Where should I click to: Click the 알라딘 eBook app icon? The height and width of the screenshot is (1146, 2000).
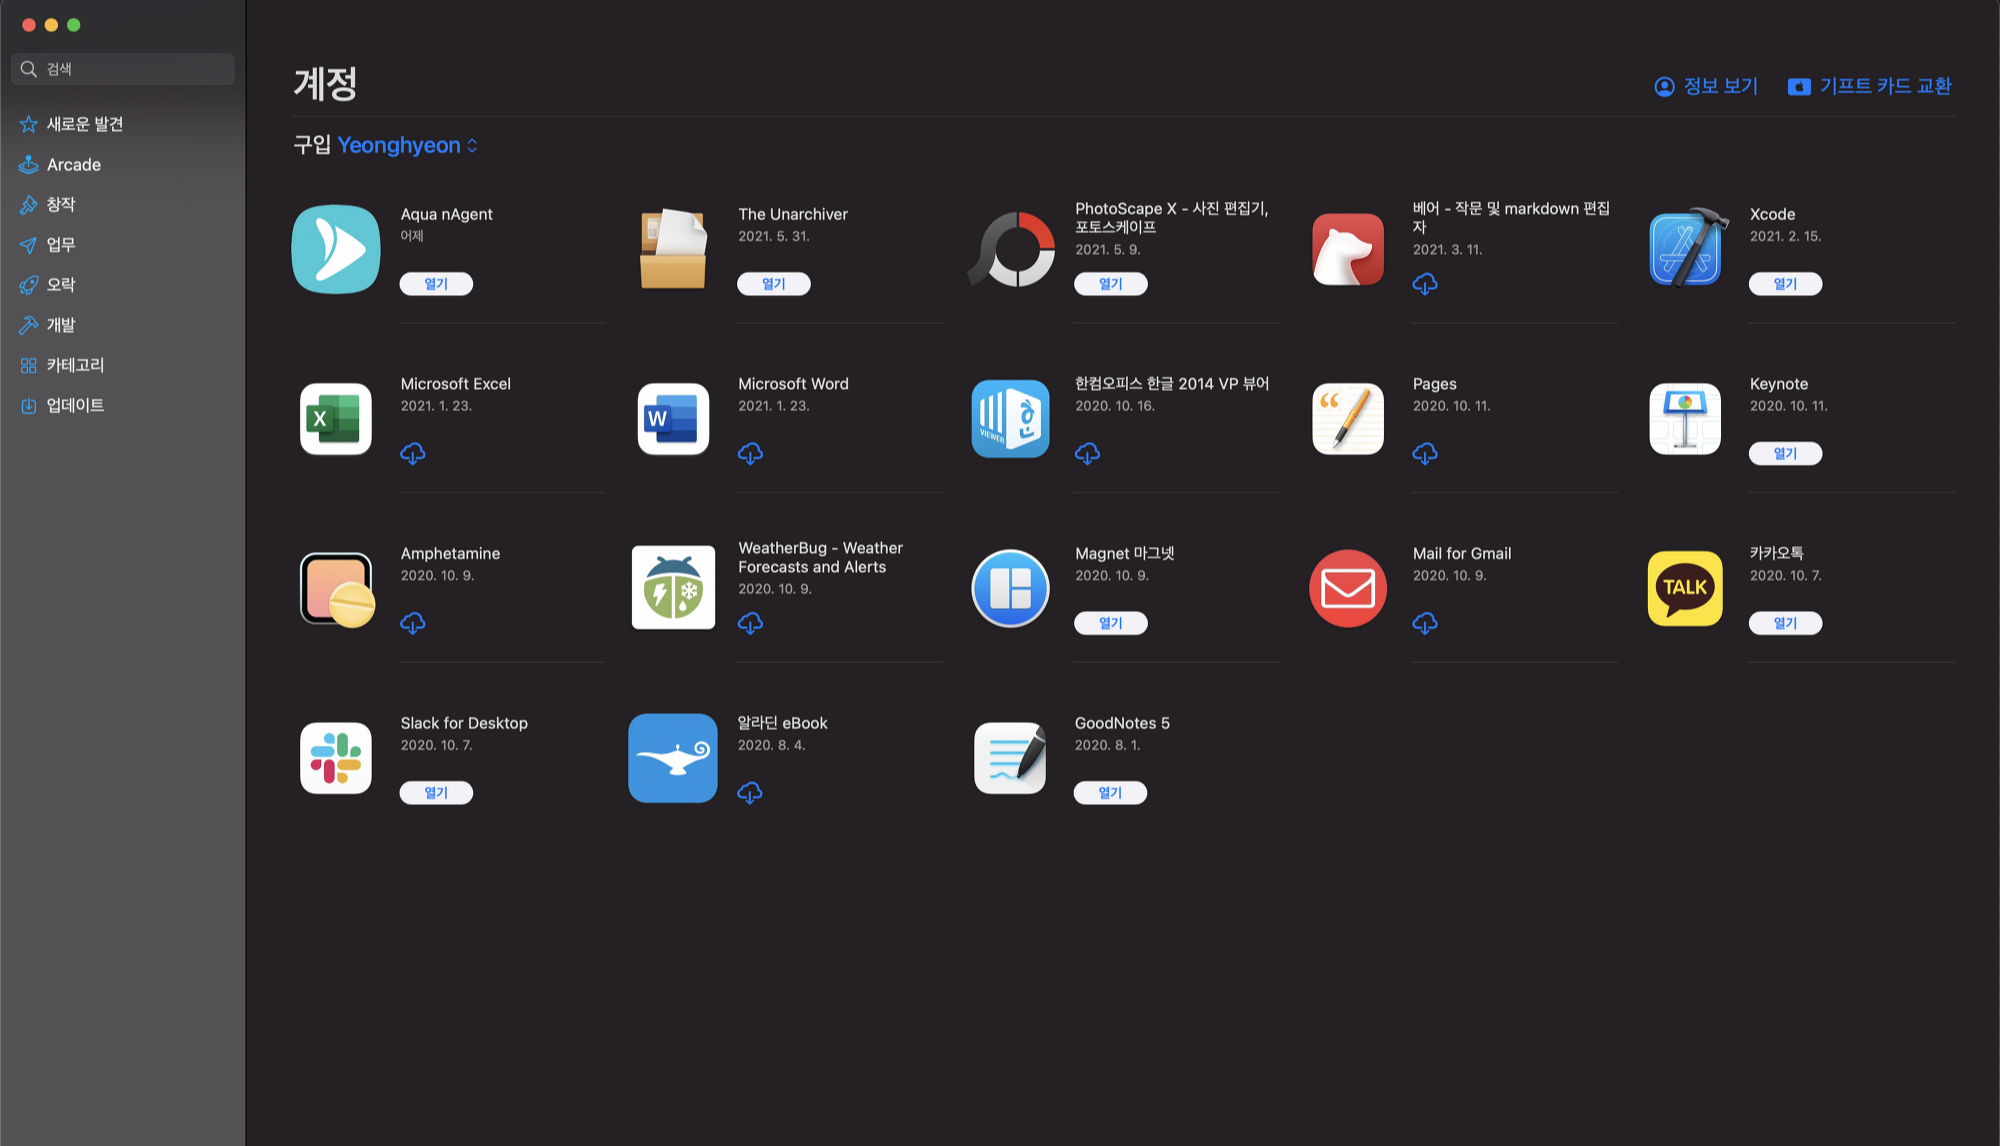coord(673,758)
